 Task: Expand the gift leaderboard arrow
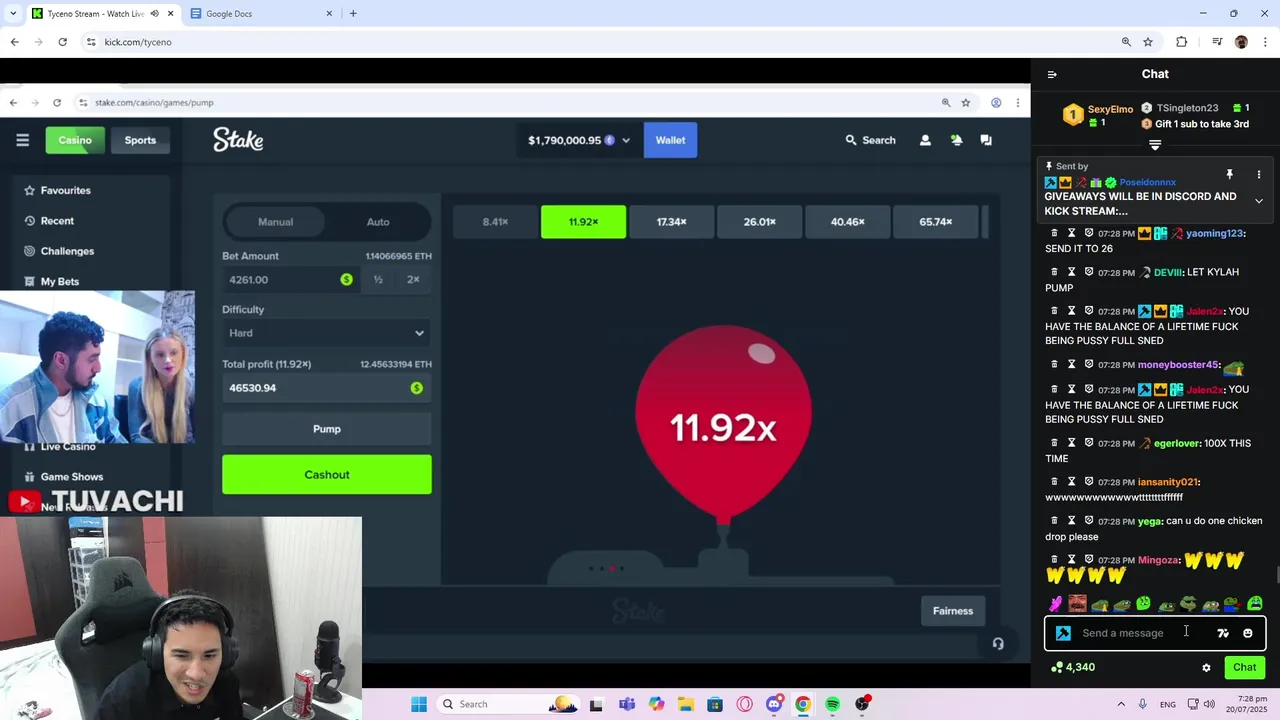click(x=1155, y=145)
